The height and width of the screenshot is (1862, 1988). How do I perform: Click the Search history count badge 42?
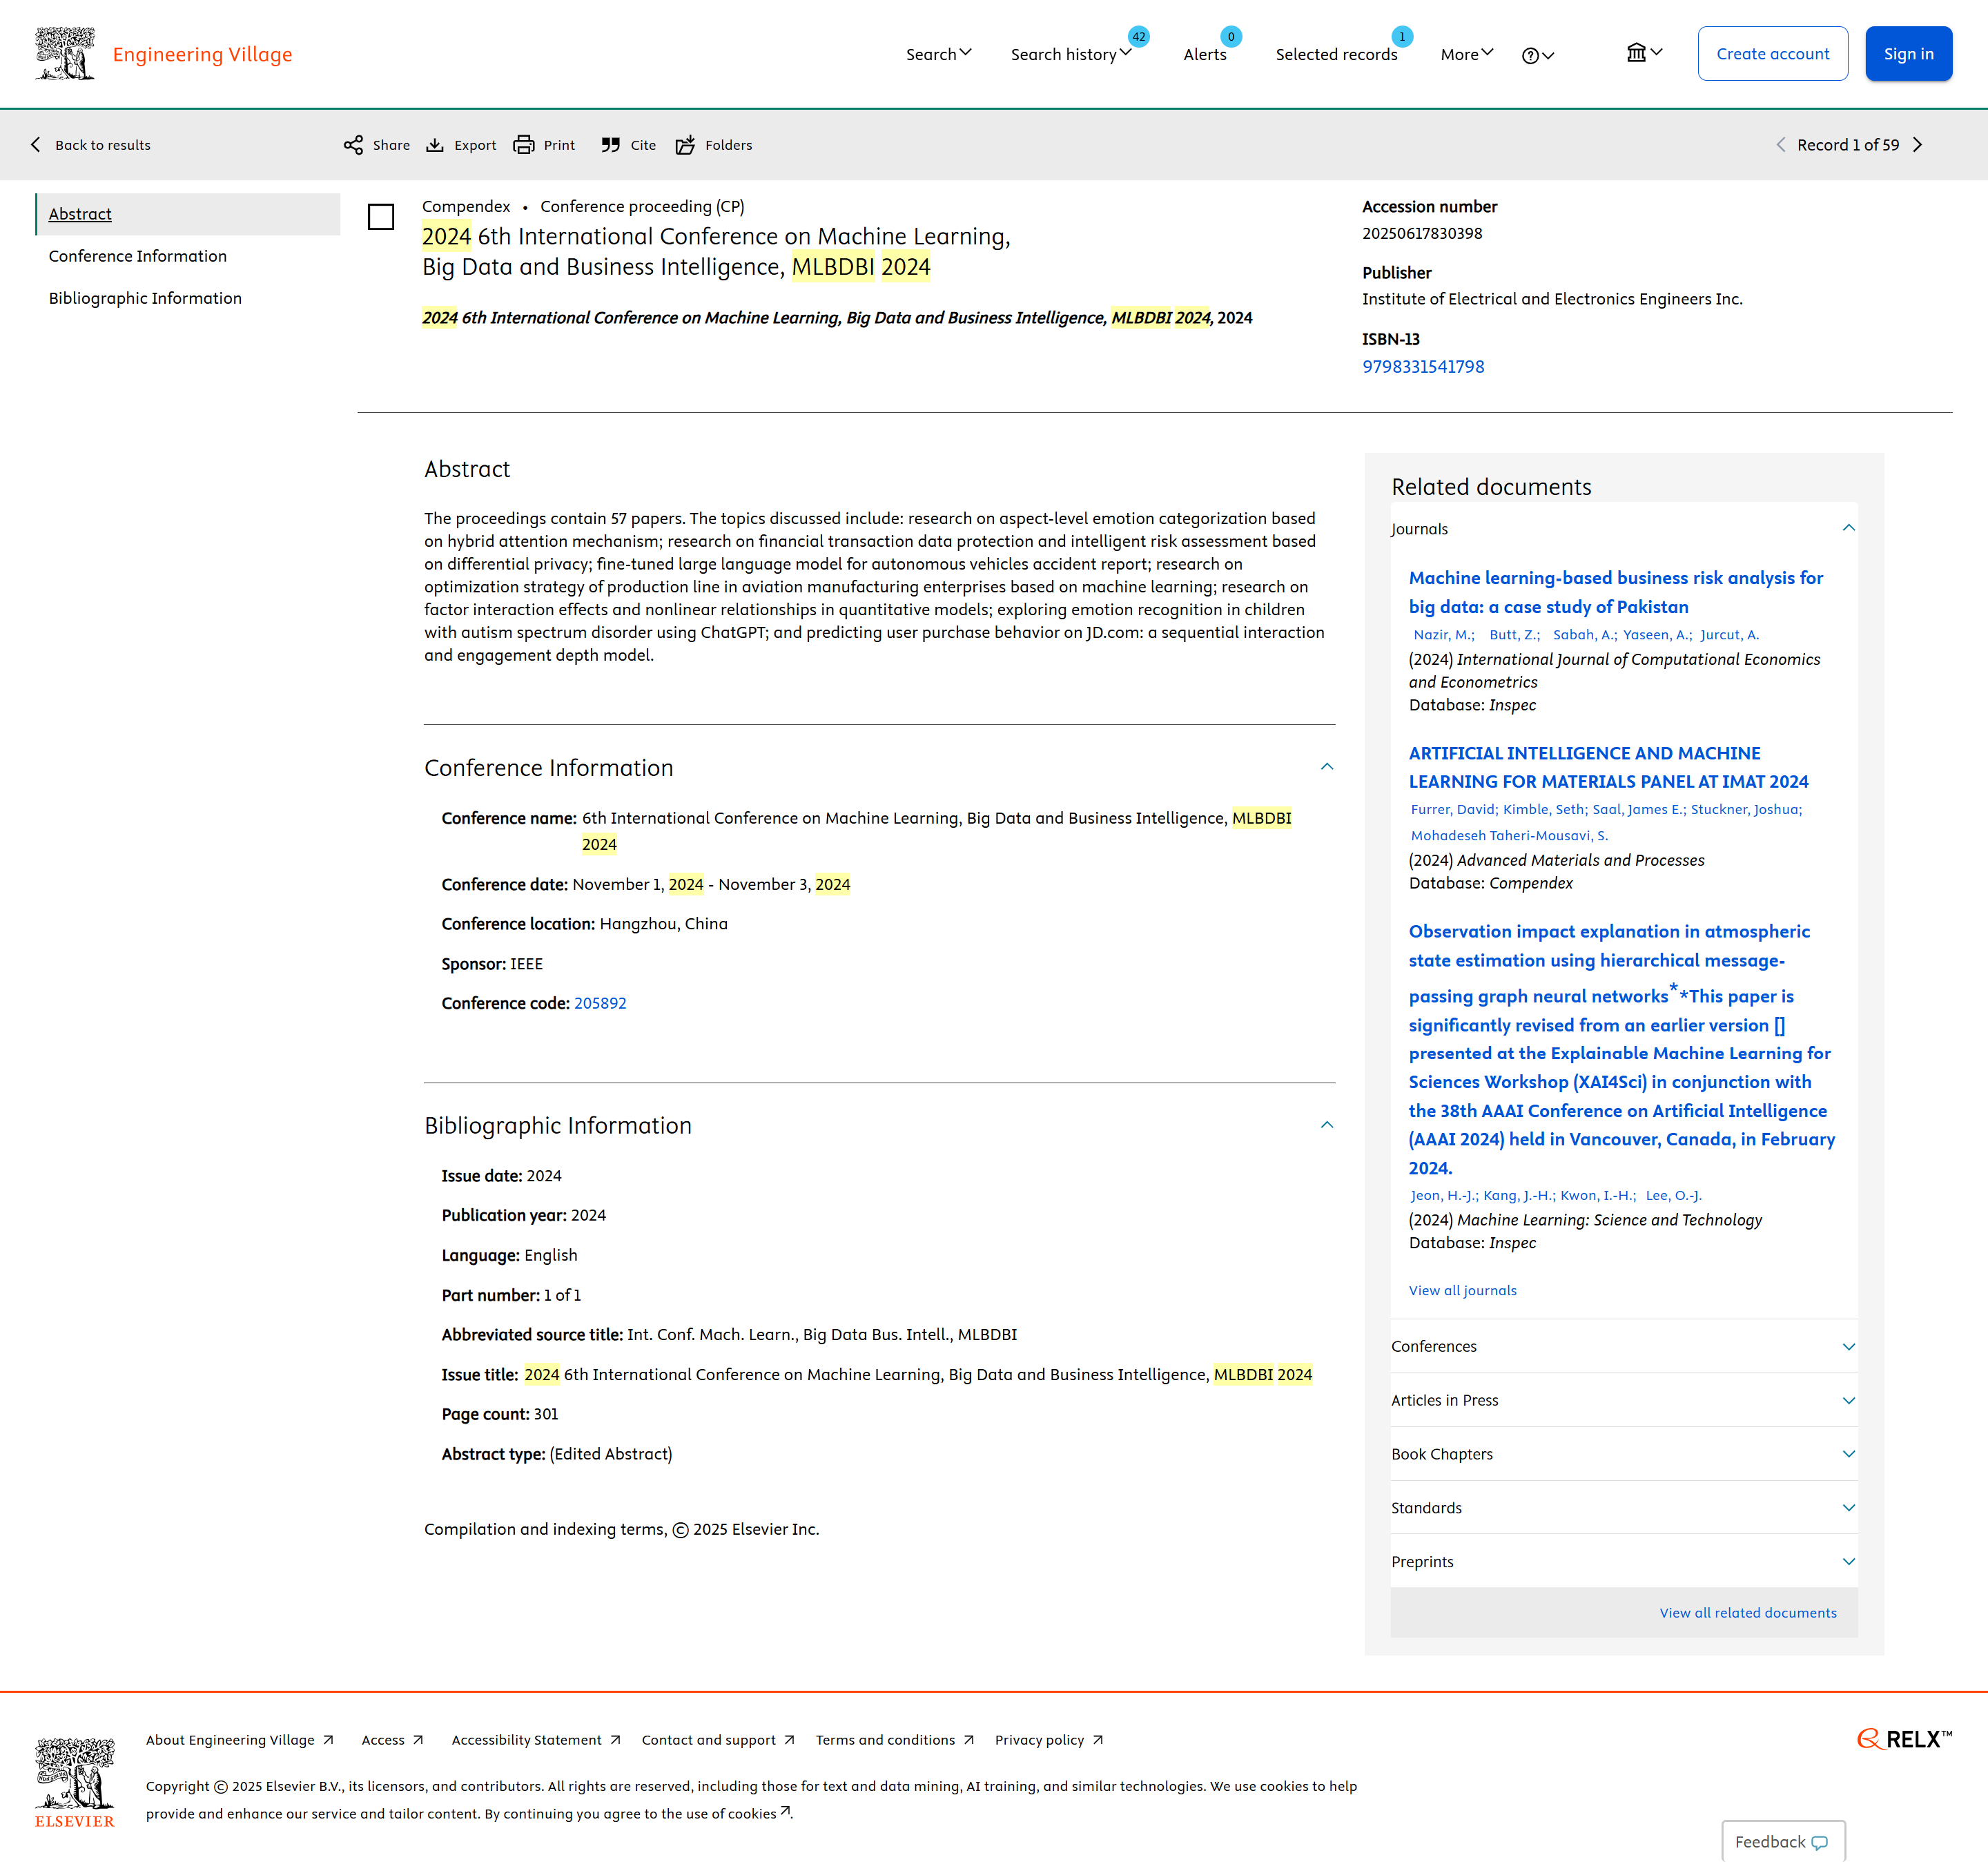coord(1138,37)
